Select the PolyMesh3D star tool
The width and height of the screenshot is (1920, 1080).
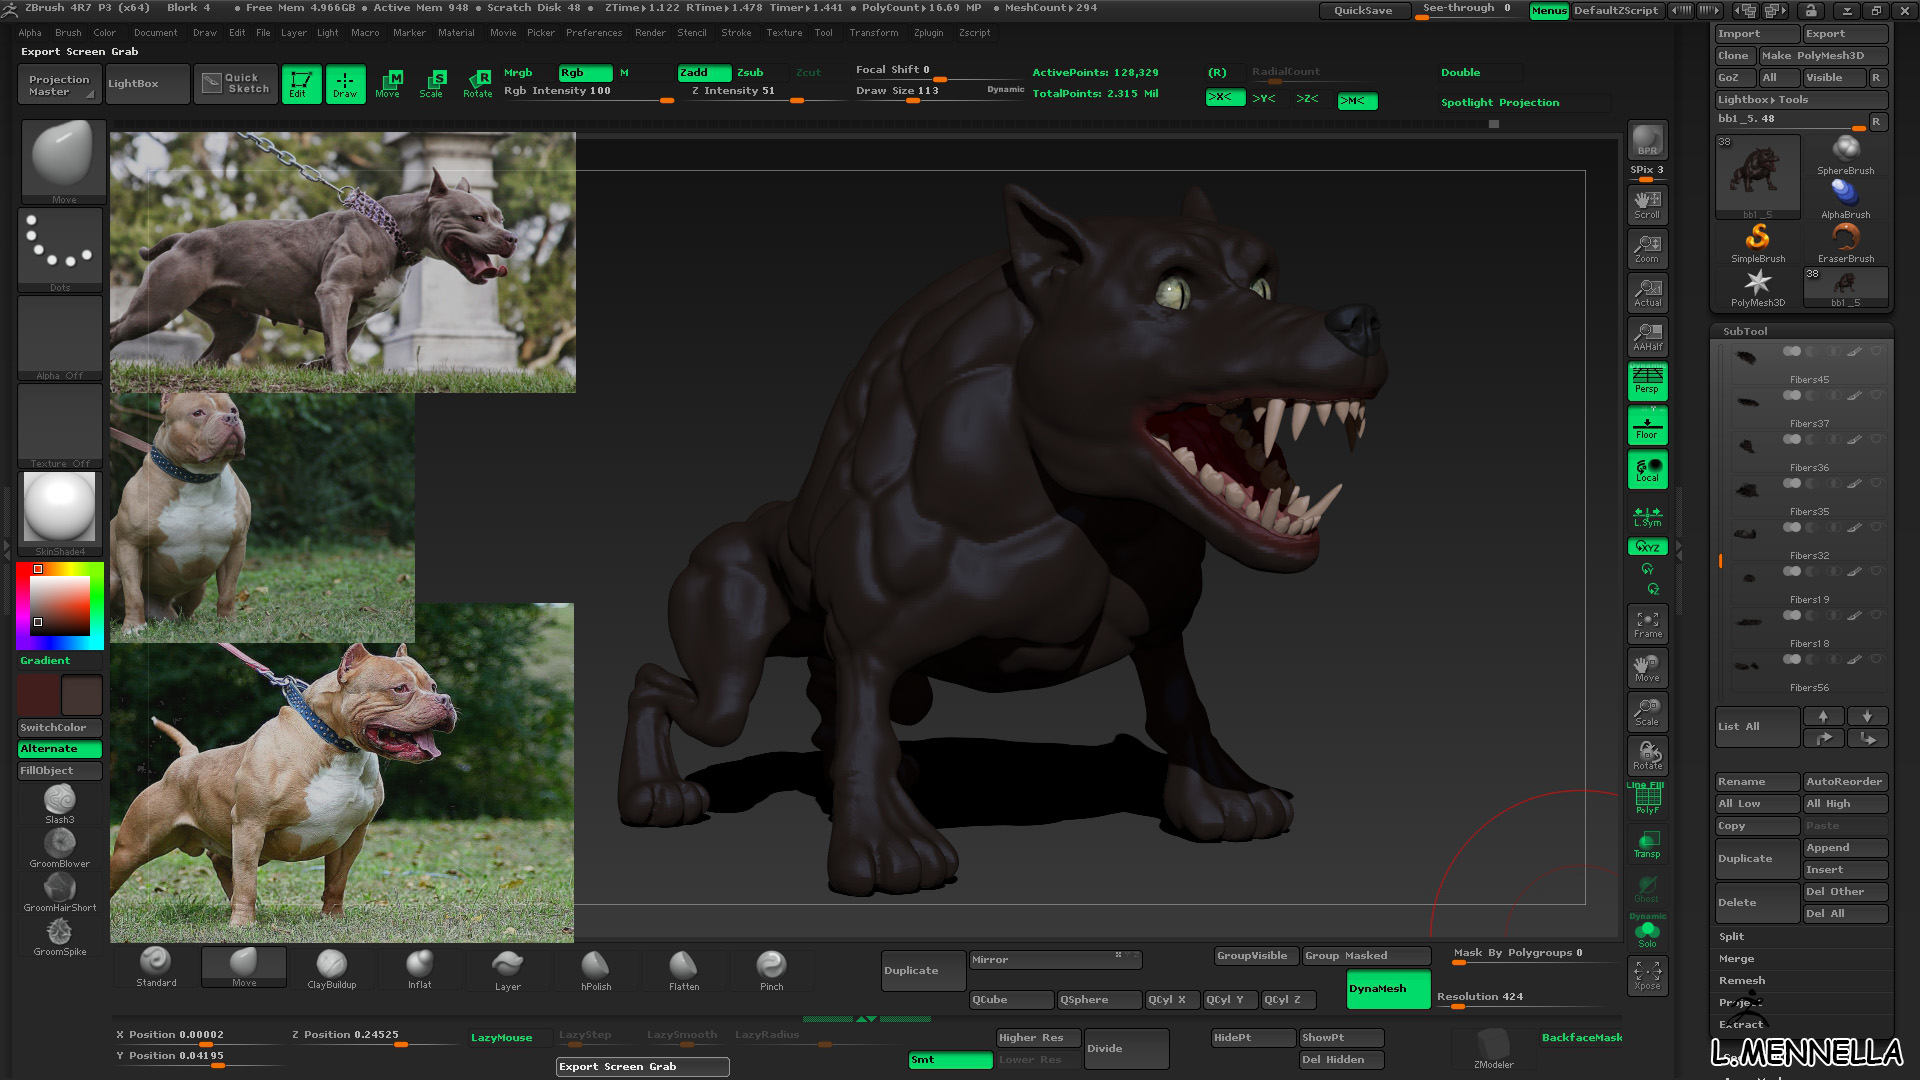point(1757,287)
